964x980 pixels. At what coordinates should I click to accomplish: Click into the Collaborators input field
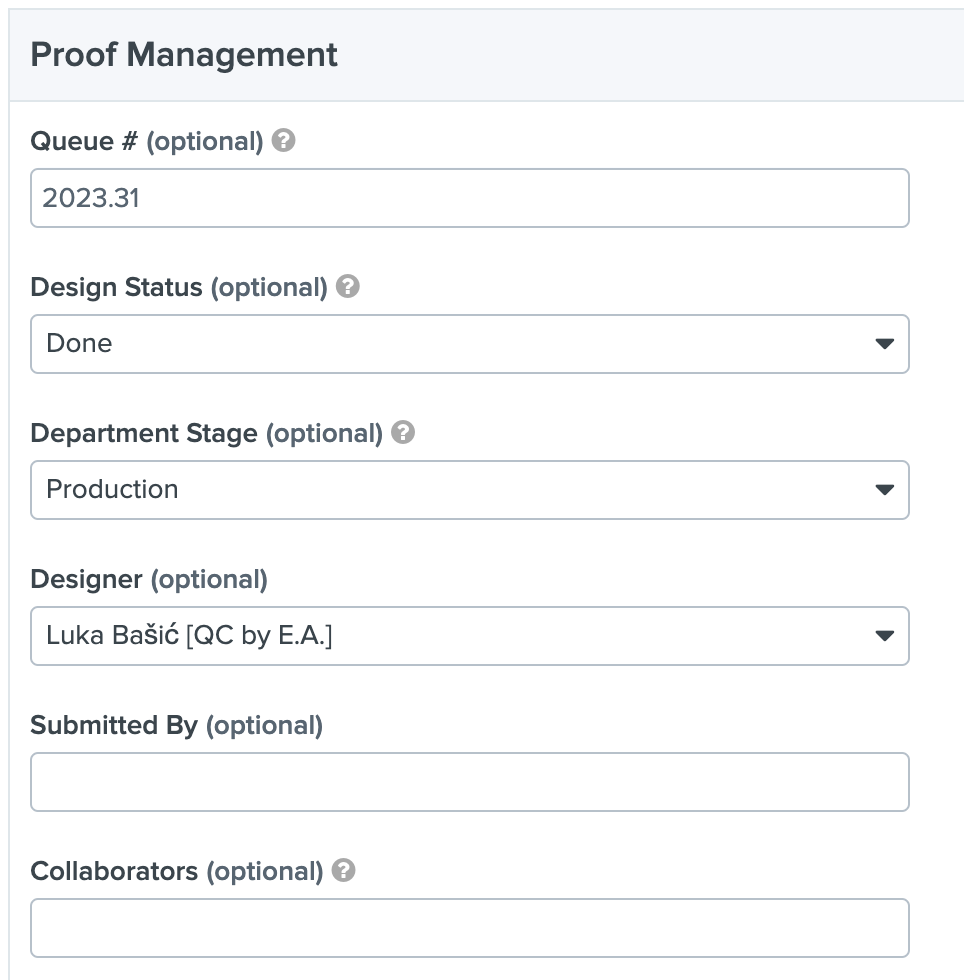pyautogui.click(x=469, y=928)
